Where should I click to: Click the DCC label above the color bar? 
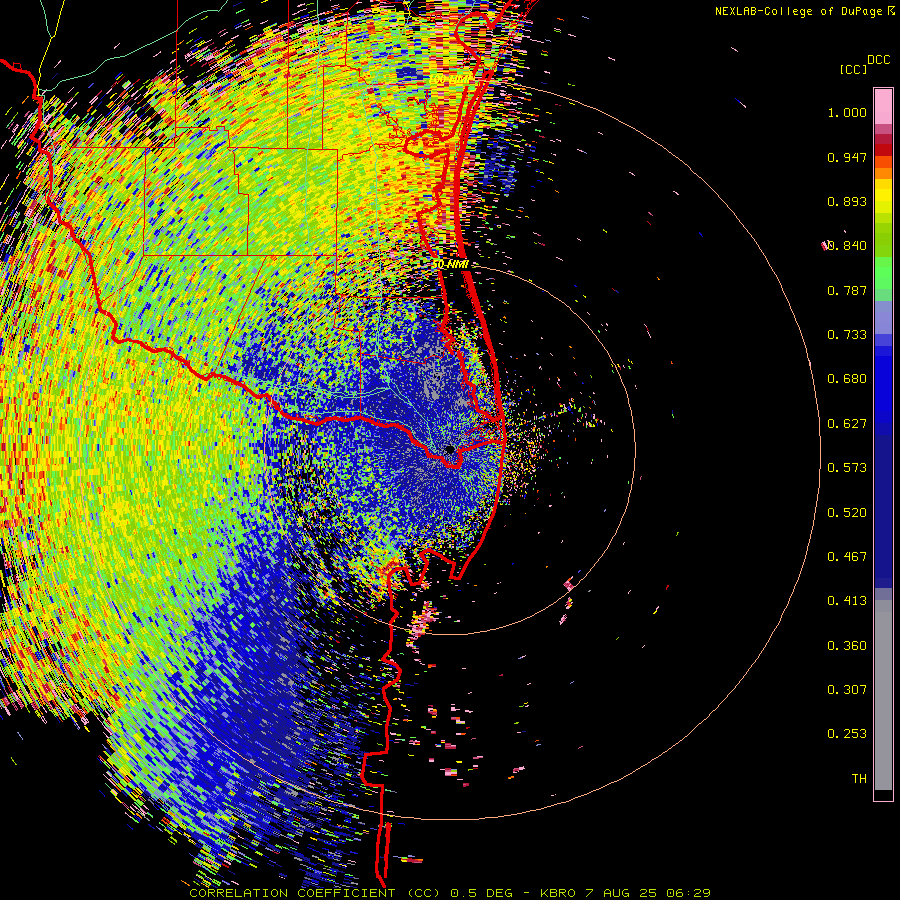(x=878, y=60)
